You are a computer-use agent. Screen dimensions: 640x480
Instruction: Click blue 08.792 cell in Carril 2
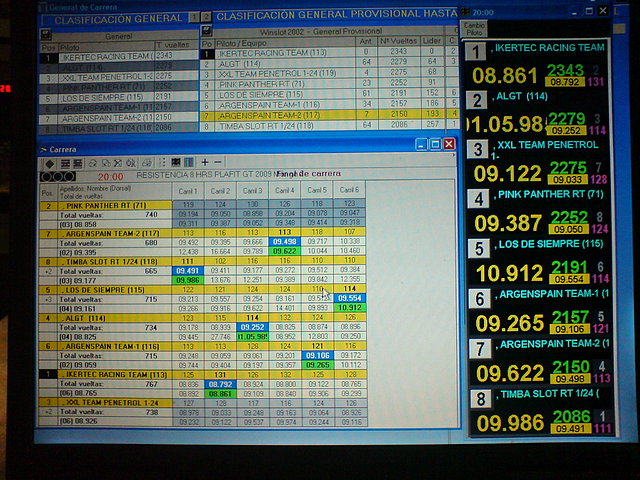tap(220, 384)
